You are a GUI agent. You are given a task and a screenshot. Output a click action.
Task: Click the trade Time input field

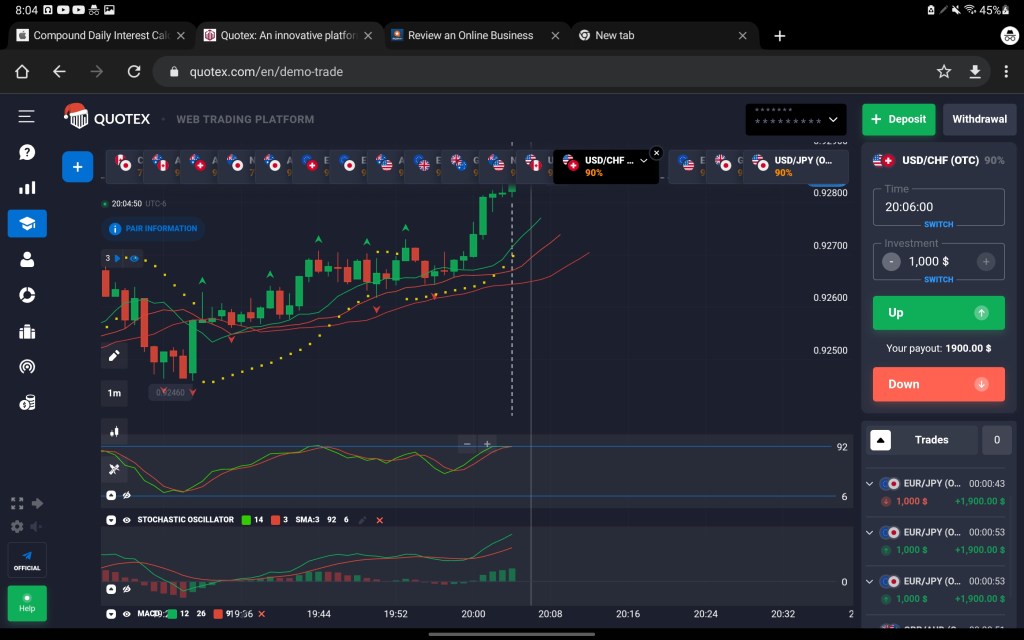pos(937,207)
